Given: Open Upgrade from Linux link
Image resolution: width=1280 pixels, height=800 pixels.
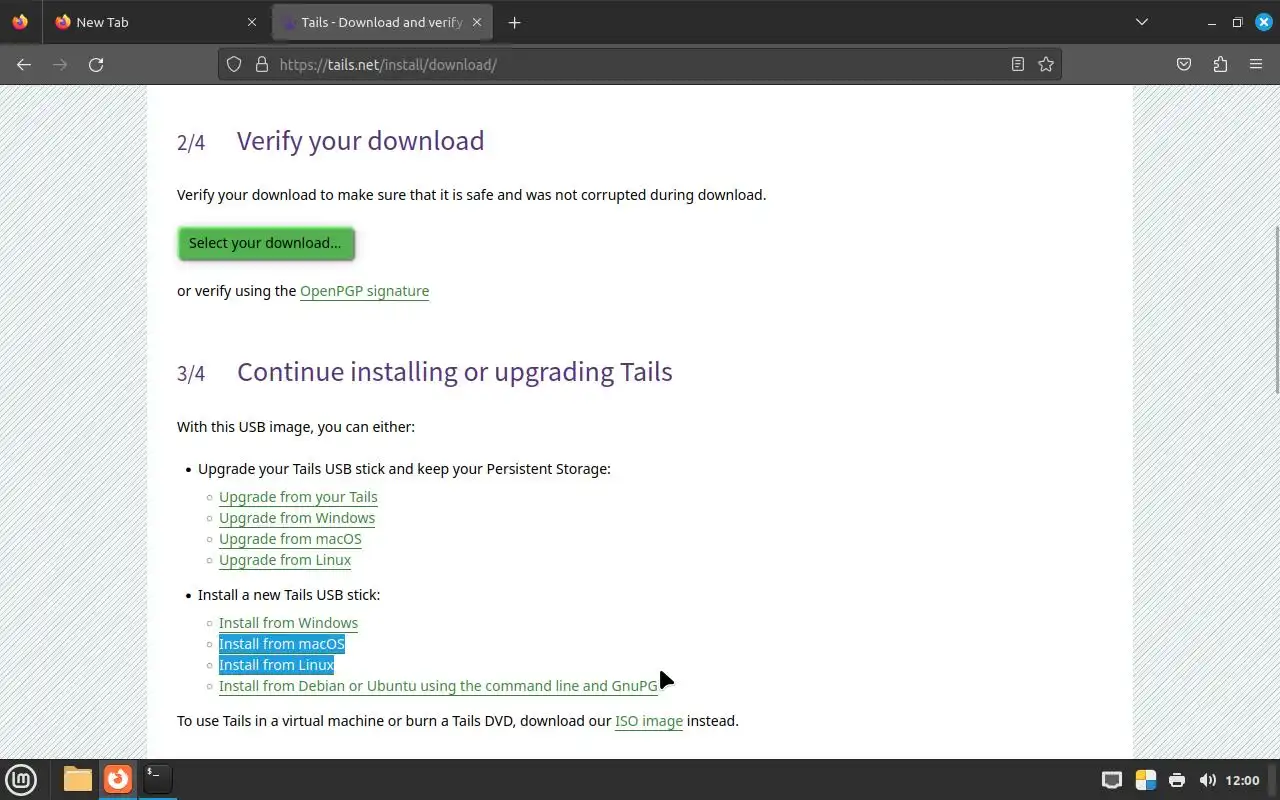Looking at the screenshot, I should [285, 560].
